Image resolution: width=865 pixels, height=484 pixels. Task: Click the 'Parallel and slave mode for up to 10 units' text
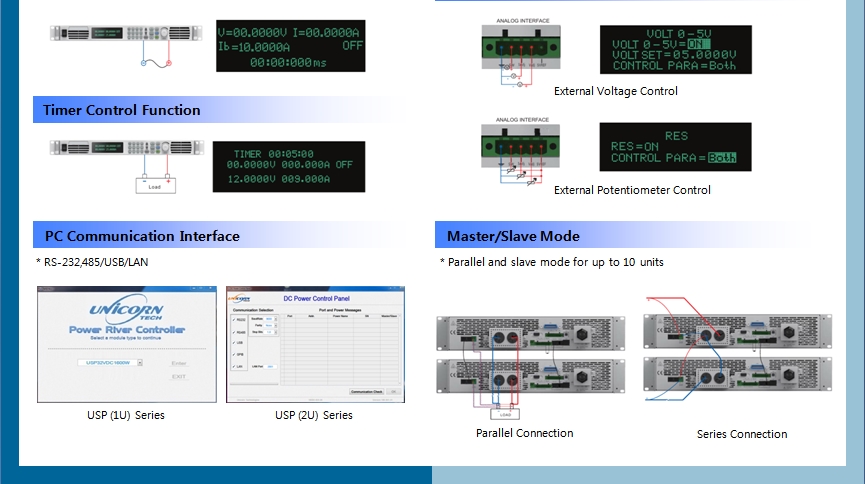[x=556, y=262]
